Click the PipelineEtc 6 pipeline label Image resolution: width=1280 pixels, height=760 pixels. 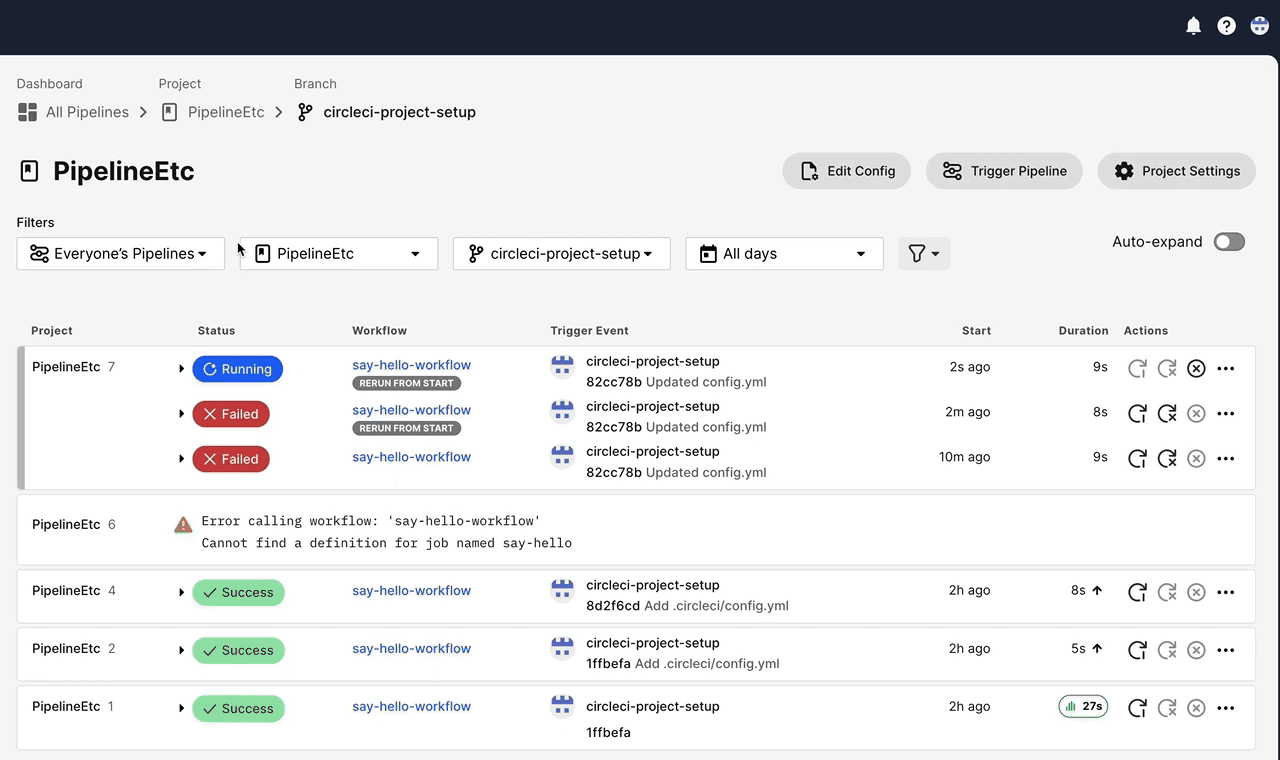73,524
